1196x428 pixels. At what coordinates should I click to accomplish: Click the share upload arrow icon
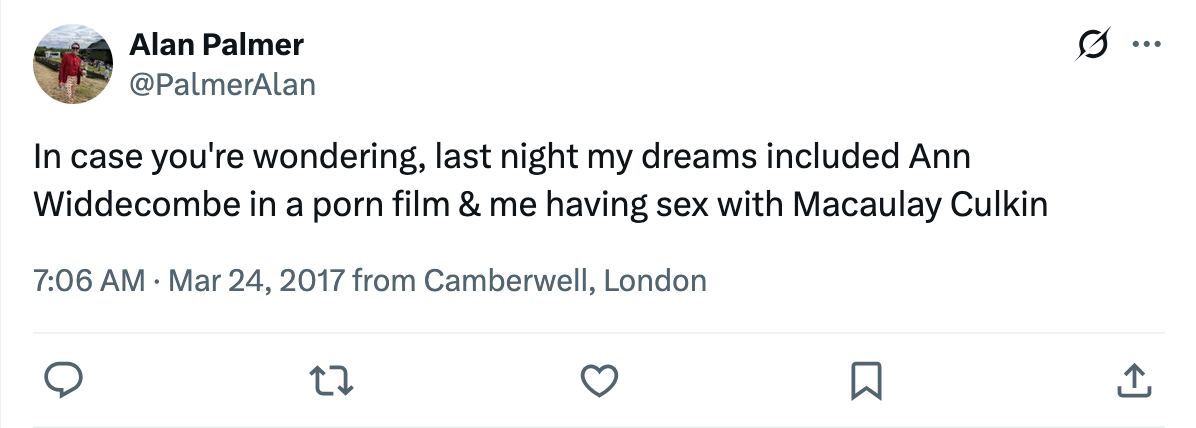(1131, 379)
